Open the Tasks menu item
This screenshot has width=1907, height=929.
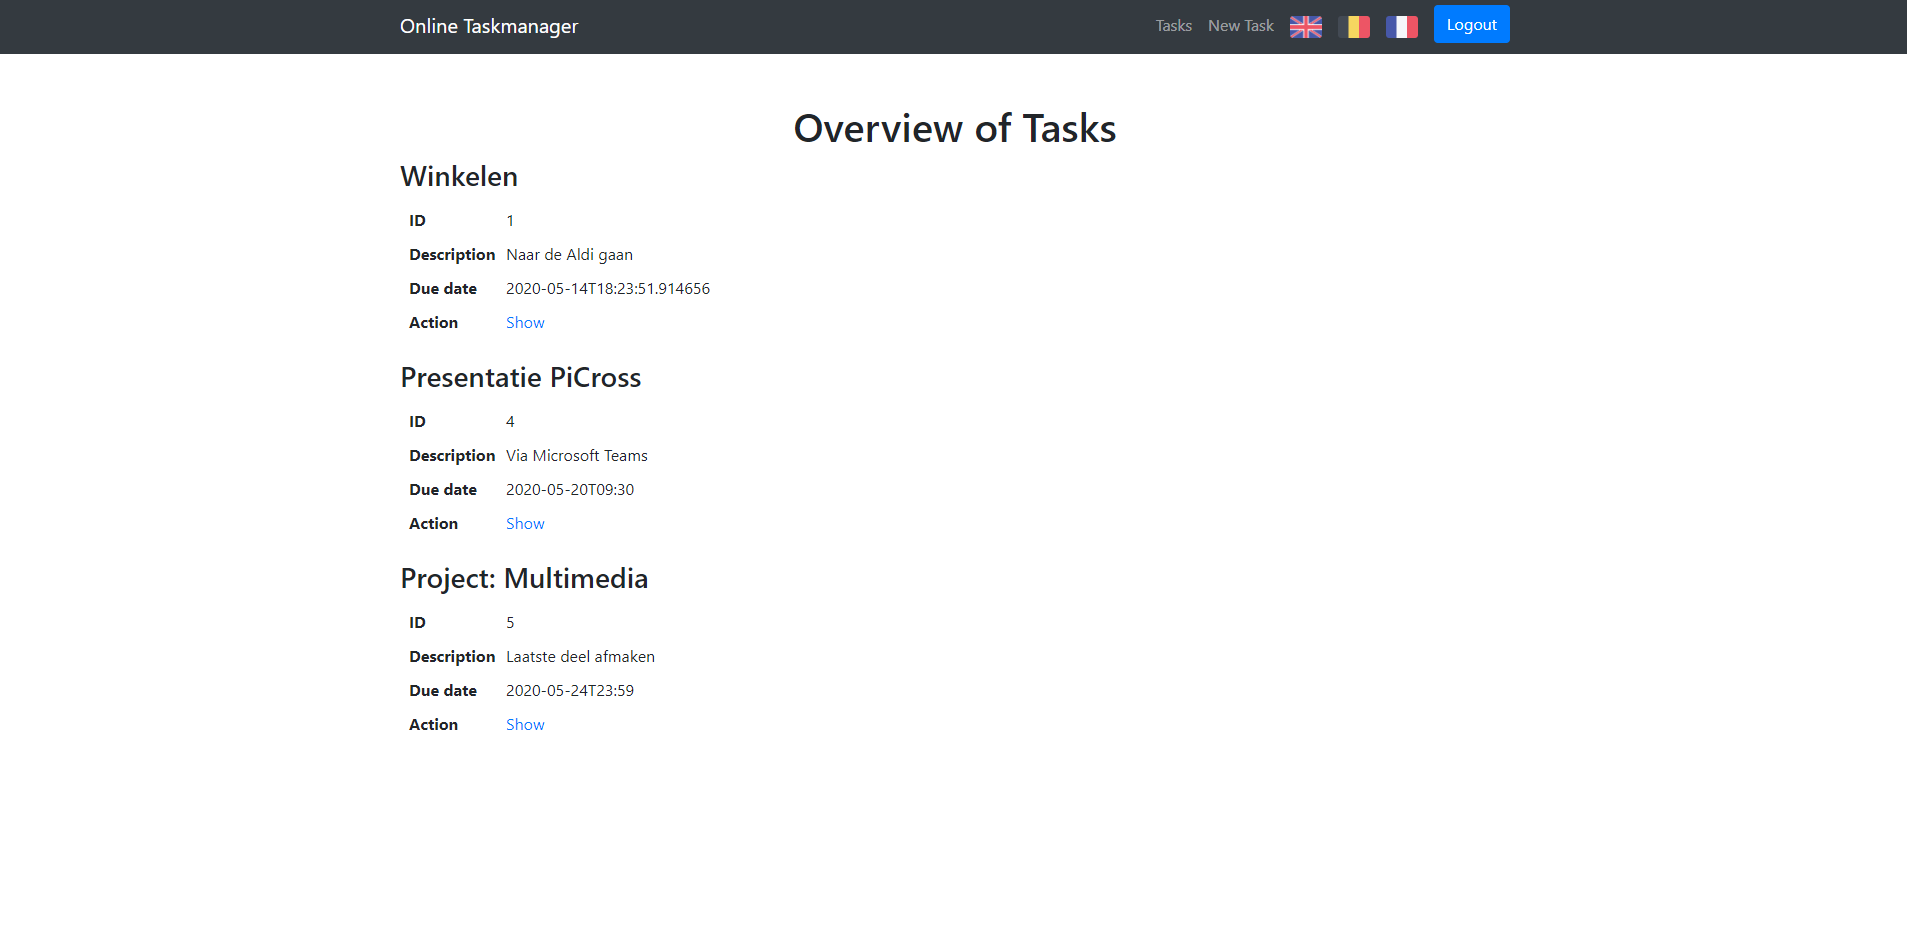[x=1173, y=26]
